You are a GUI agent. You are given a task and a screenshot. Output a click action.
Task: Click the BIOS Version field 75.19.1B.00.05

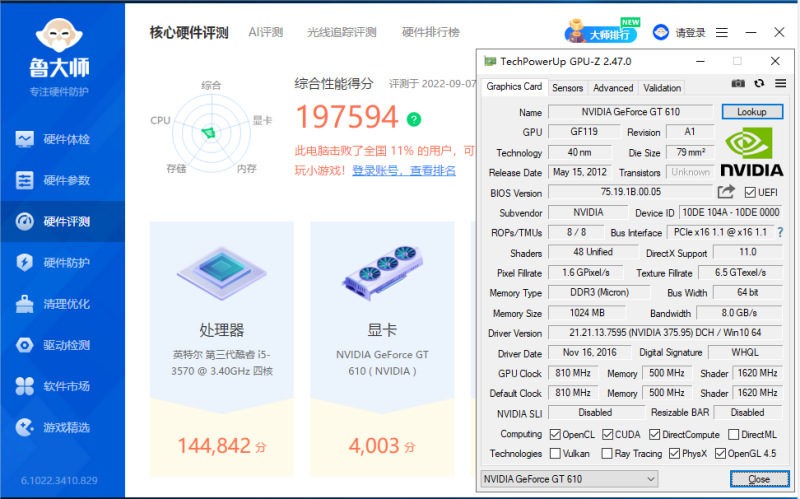tap(631, 192)
